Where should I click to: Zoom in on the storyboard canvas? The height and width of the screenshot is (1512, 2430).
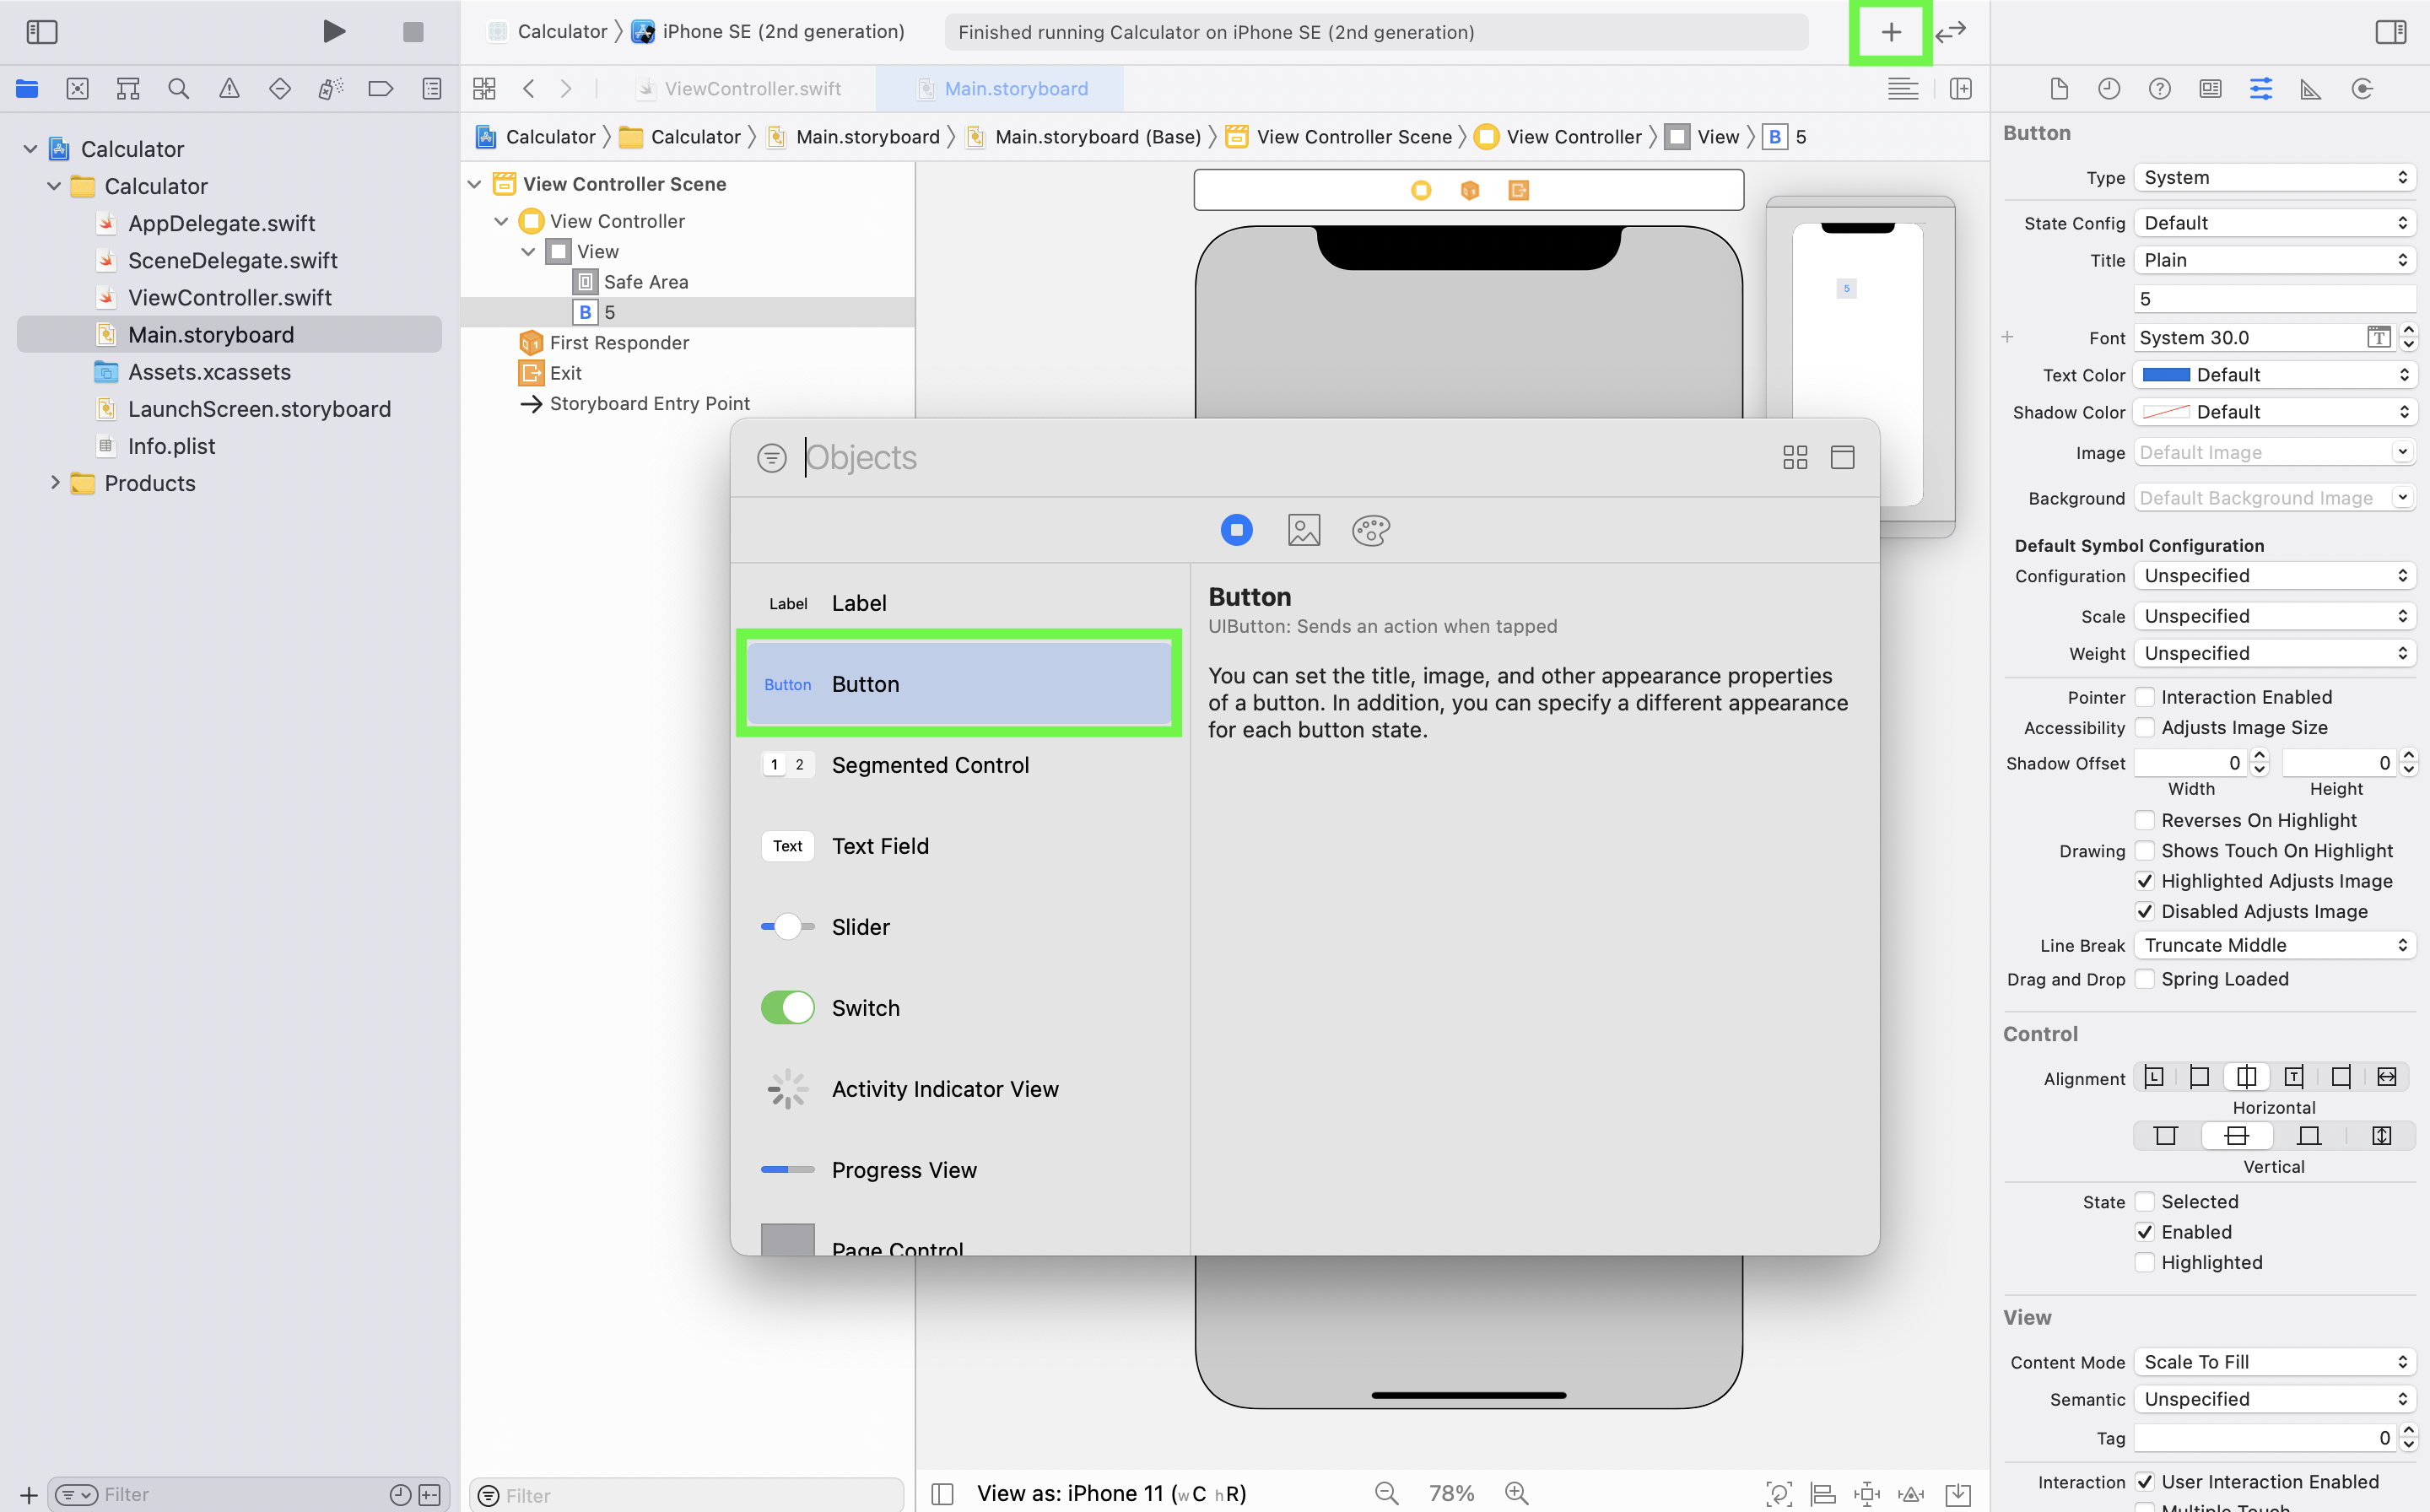click(x=1517, y=1493)
